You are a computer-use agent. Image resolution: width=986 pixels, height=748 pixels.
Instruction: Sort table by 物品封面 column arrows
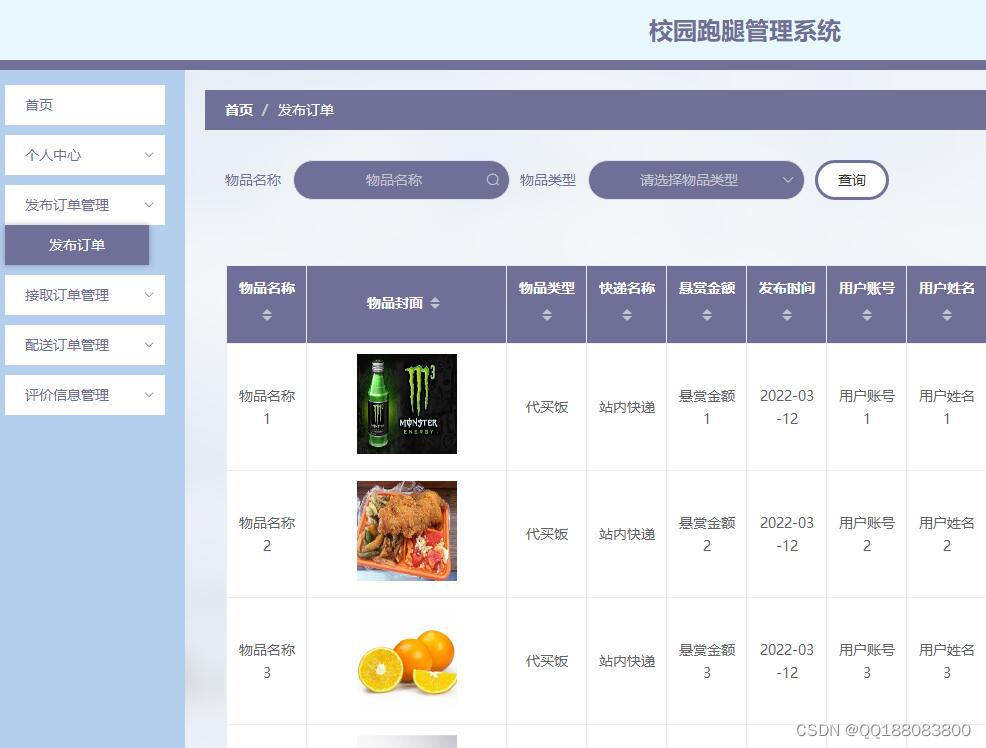pos(435,303)
